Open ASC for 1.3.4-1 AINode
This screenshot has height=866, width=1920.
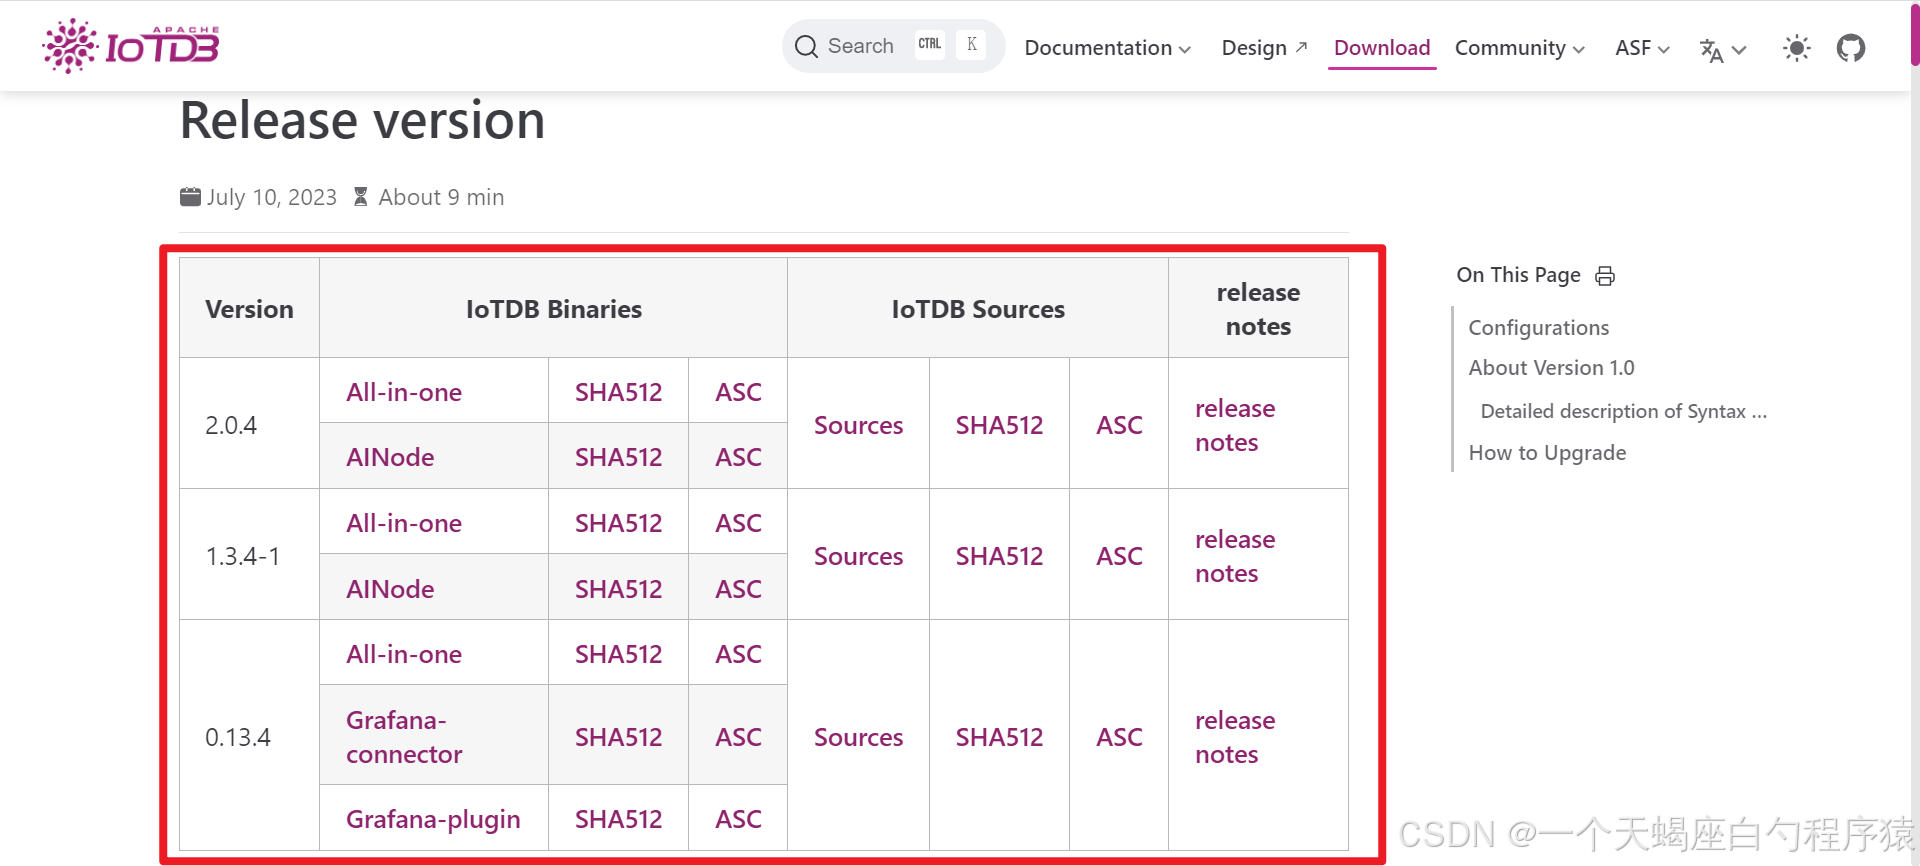click(738, 589)
